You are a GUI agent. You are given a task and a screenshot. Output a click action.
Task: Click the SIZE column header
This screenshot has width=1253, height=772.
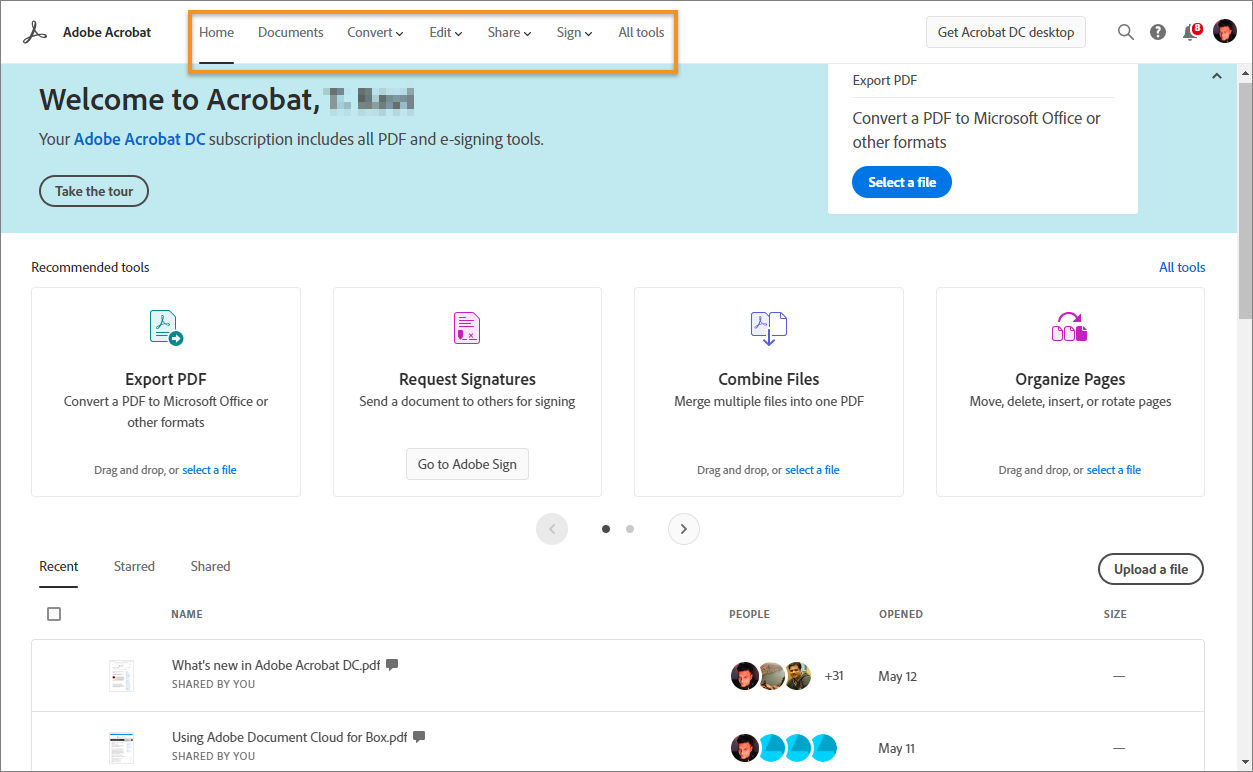coord(1115,614)
